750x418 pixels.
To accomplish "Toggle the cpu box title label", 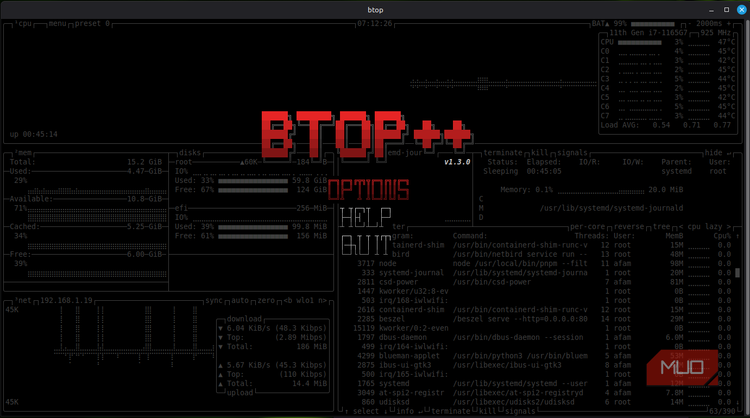I will 24,23.
